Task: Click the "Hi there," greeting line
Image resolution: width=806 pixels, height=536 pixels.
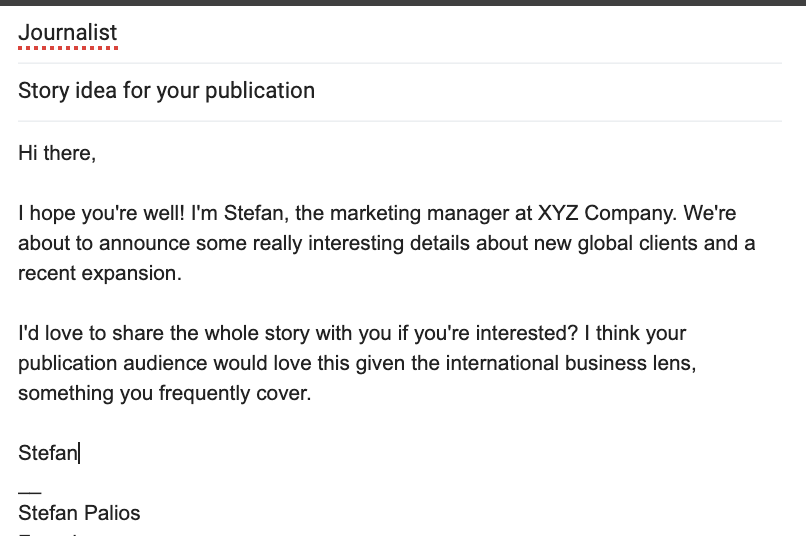Action: (57, 153)
